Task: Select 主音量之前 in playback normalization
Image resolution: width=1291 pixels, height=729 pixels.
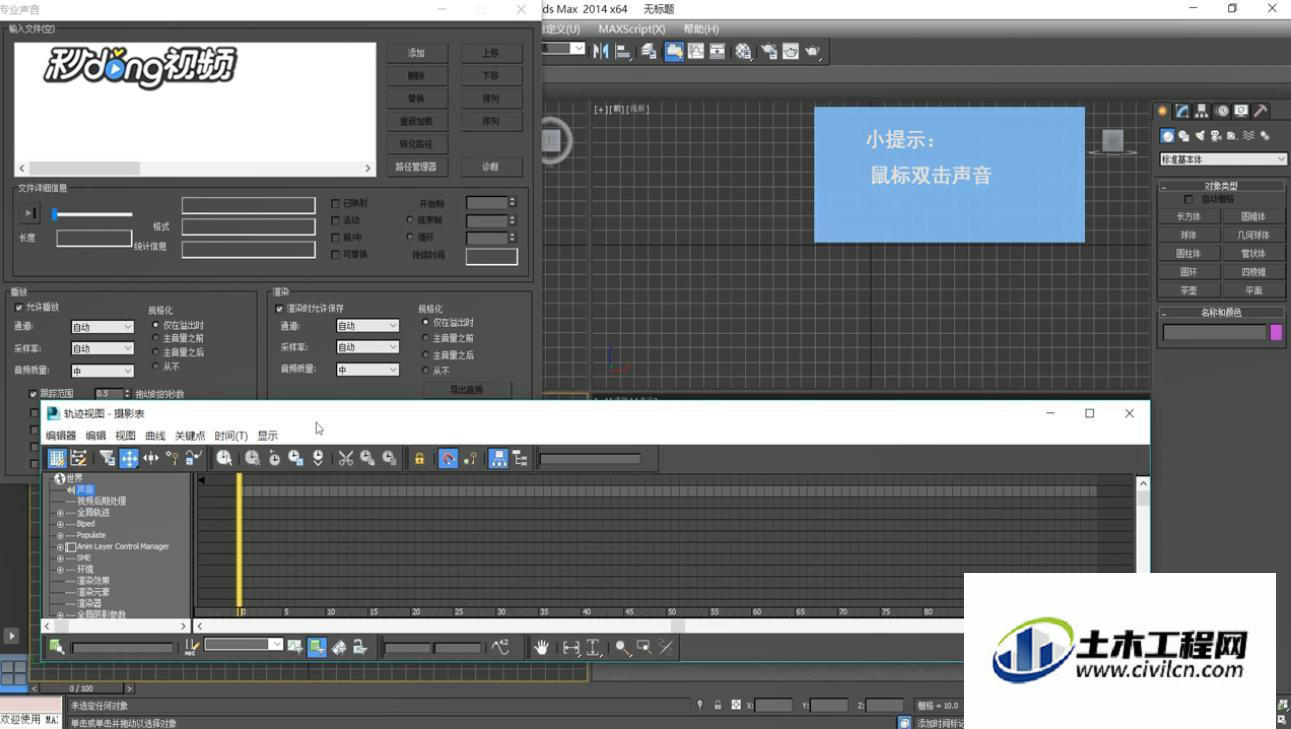Action: (155, 338)
